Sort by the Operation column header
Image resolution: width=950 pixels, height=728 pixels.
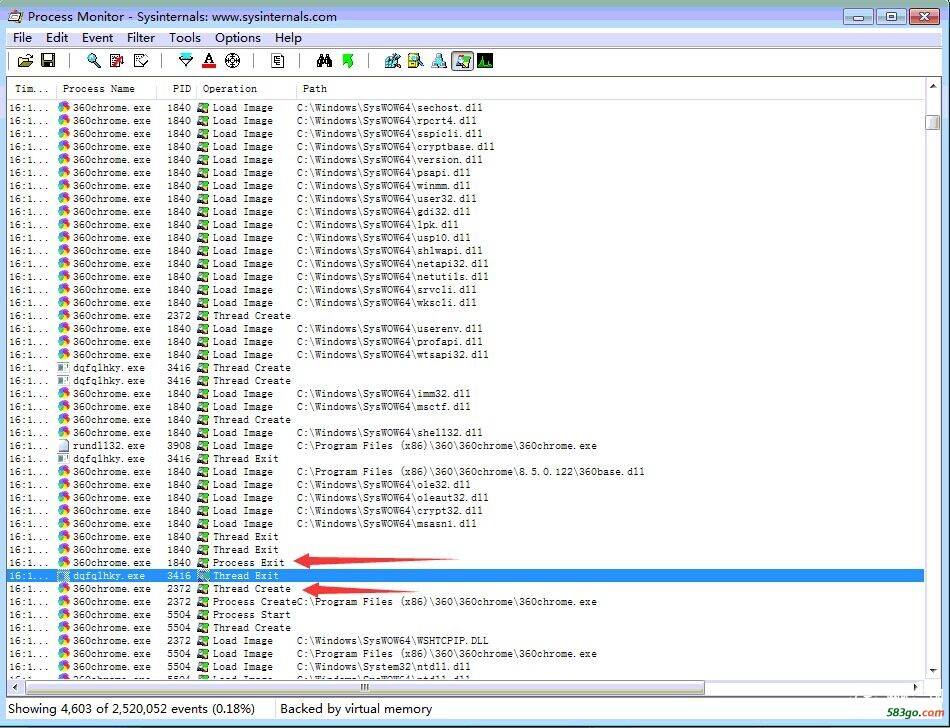246,88
